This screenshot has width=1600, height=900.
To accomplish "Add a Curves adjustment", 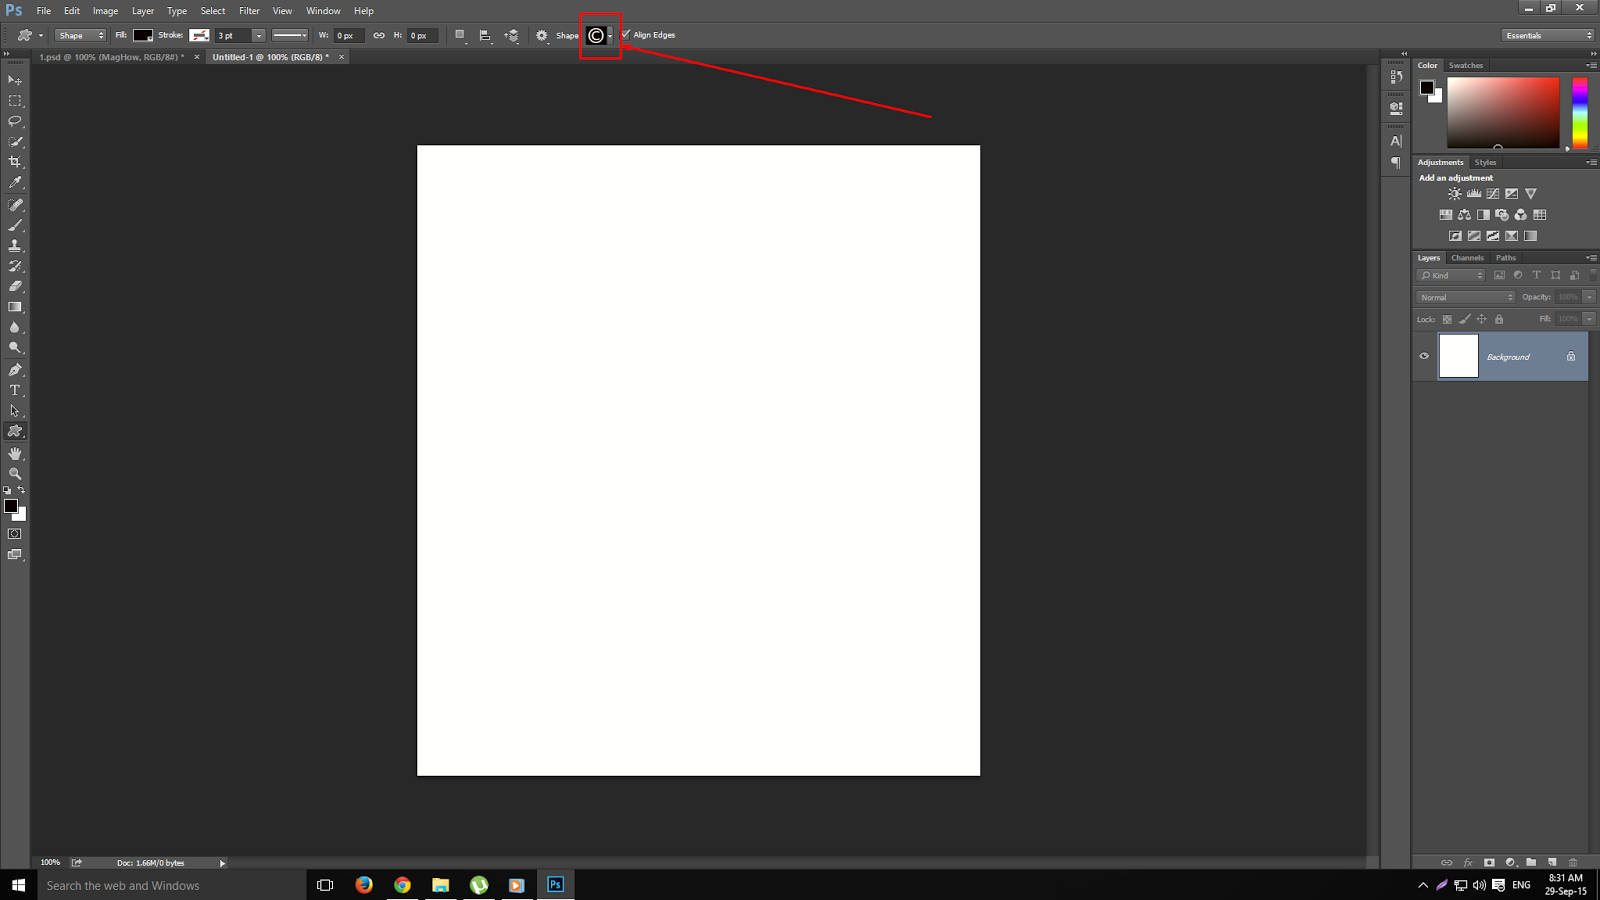I will tap(1493, 194).
